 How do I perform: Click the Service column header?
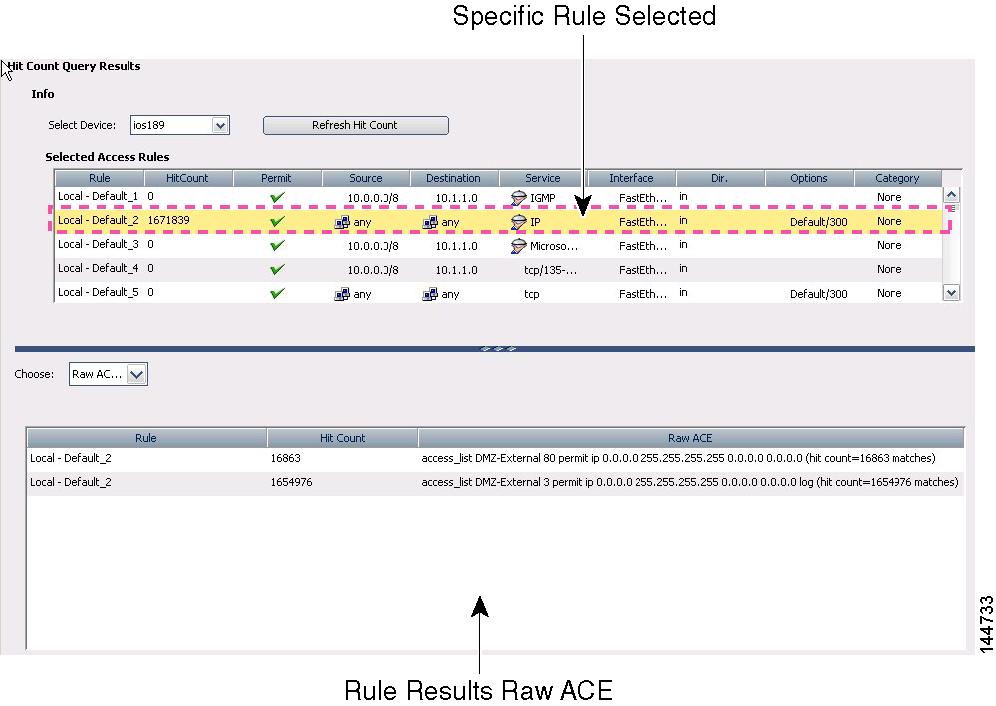coord(542,177)
